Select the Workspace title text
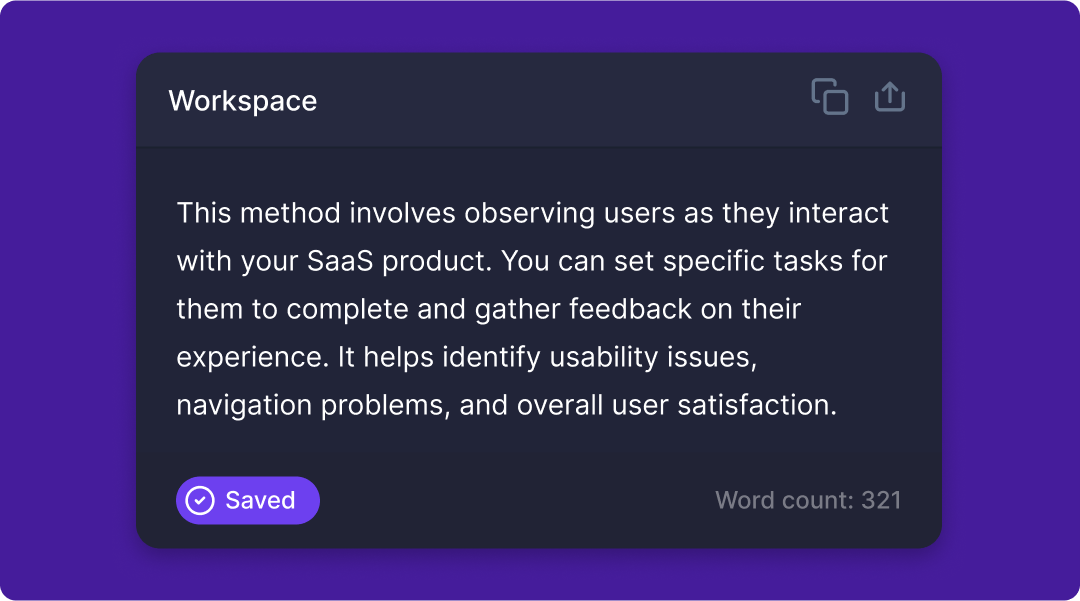 pos(243,101)
